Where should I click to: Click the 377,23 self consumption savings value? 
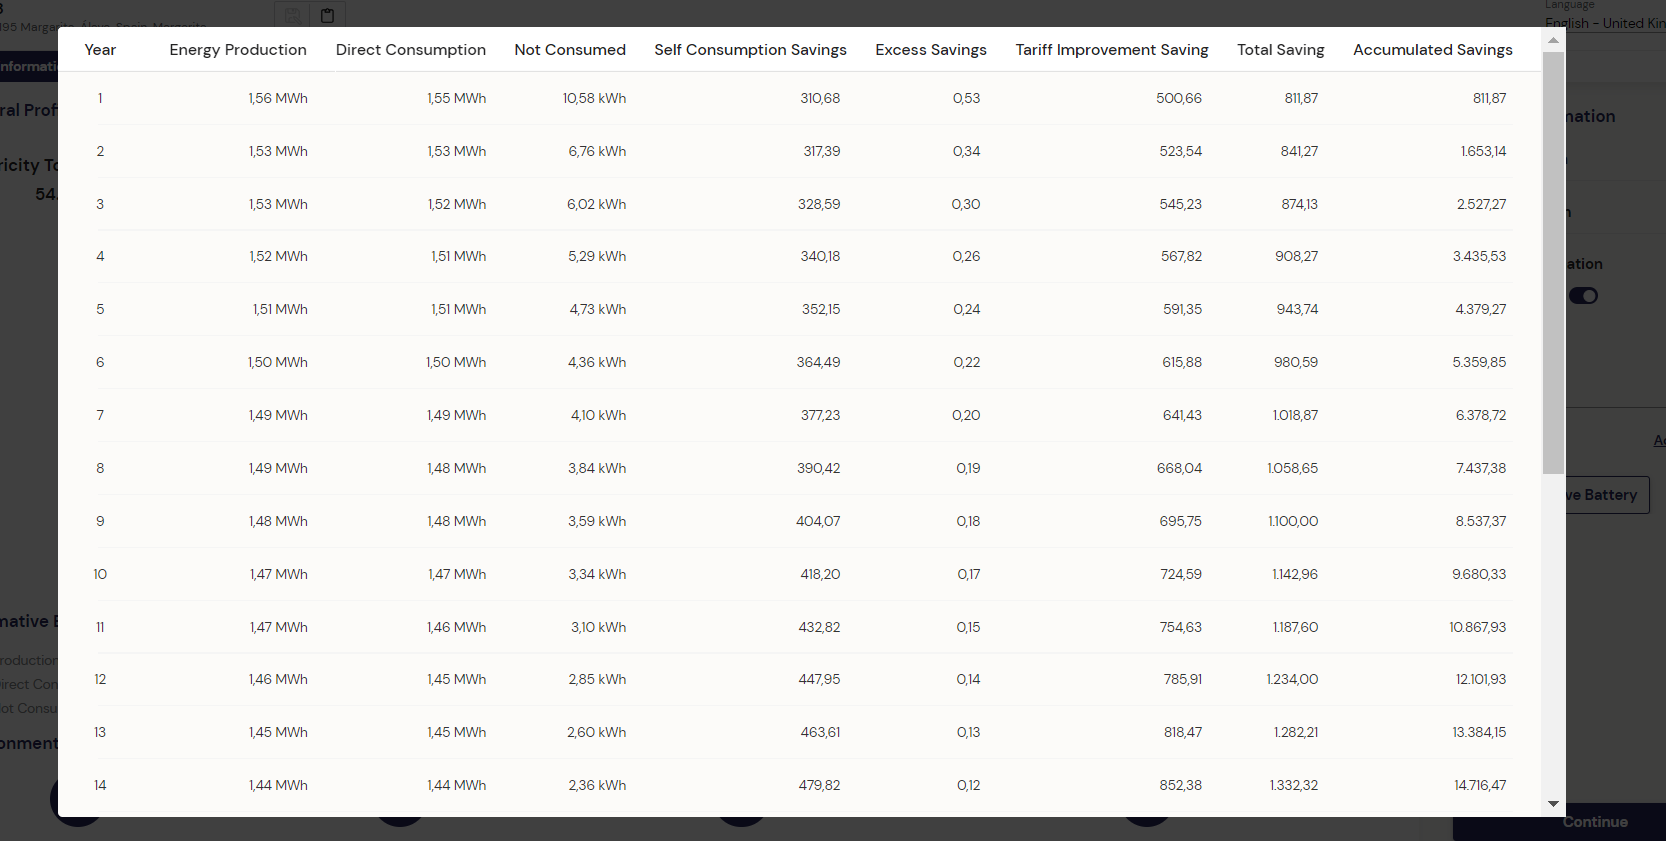[x=820, y=415]
